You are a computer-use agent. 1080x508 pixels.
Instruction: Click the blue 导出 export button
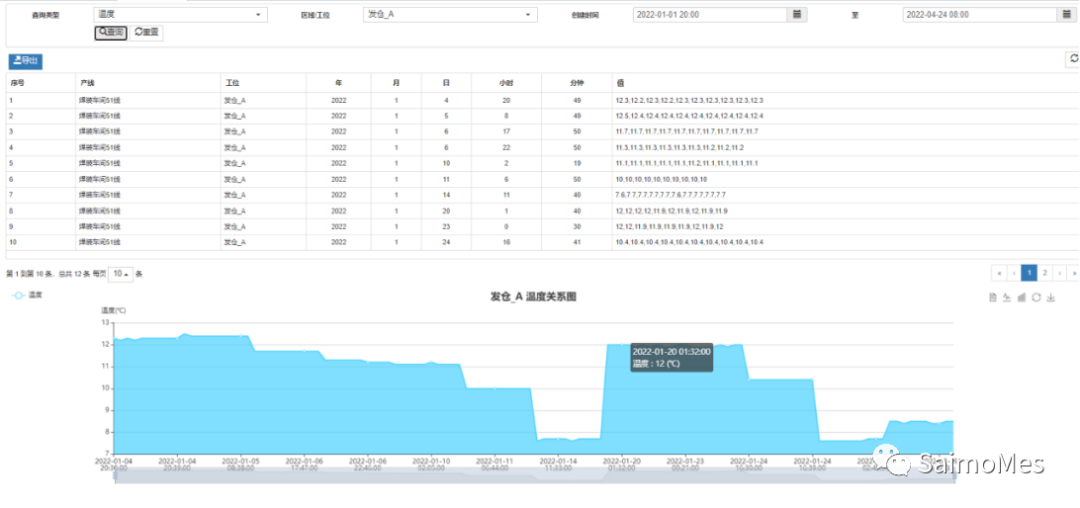(25, 61)
